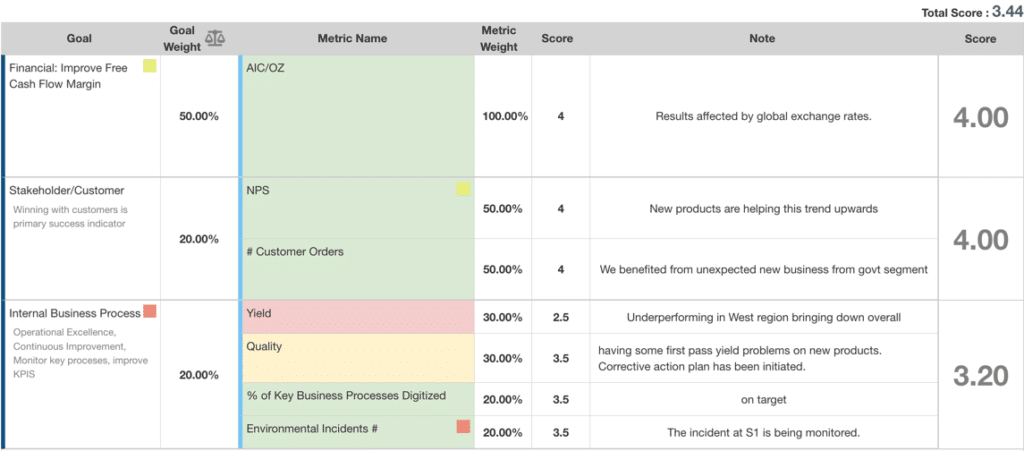The width and height of the screenshot is (1024, 451).
Task: Click red status square beside Internal Business Process
Action: (150, 312)
